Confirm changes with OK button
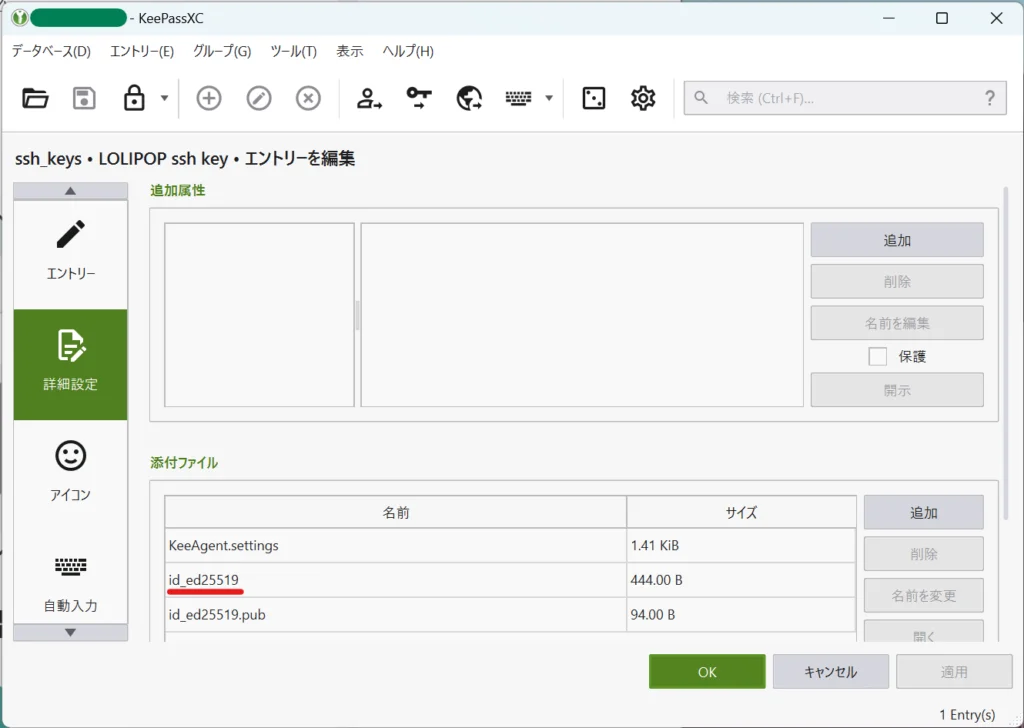Screen dimensions: 1024x728 [x=707, y=672]
